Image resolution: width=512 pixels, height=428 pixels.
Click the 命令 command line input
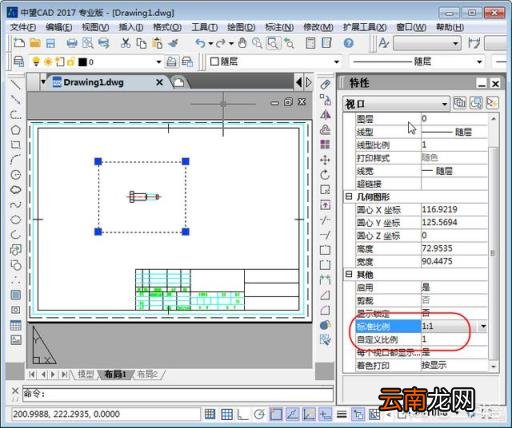[x=178, y=394]
